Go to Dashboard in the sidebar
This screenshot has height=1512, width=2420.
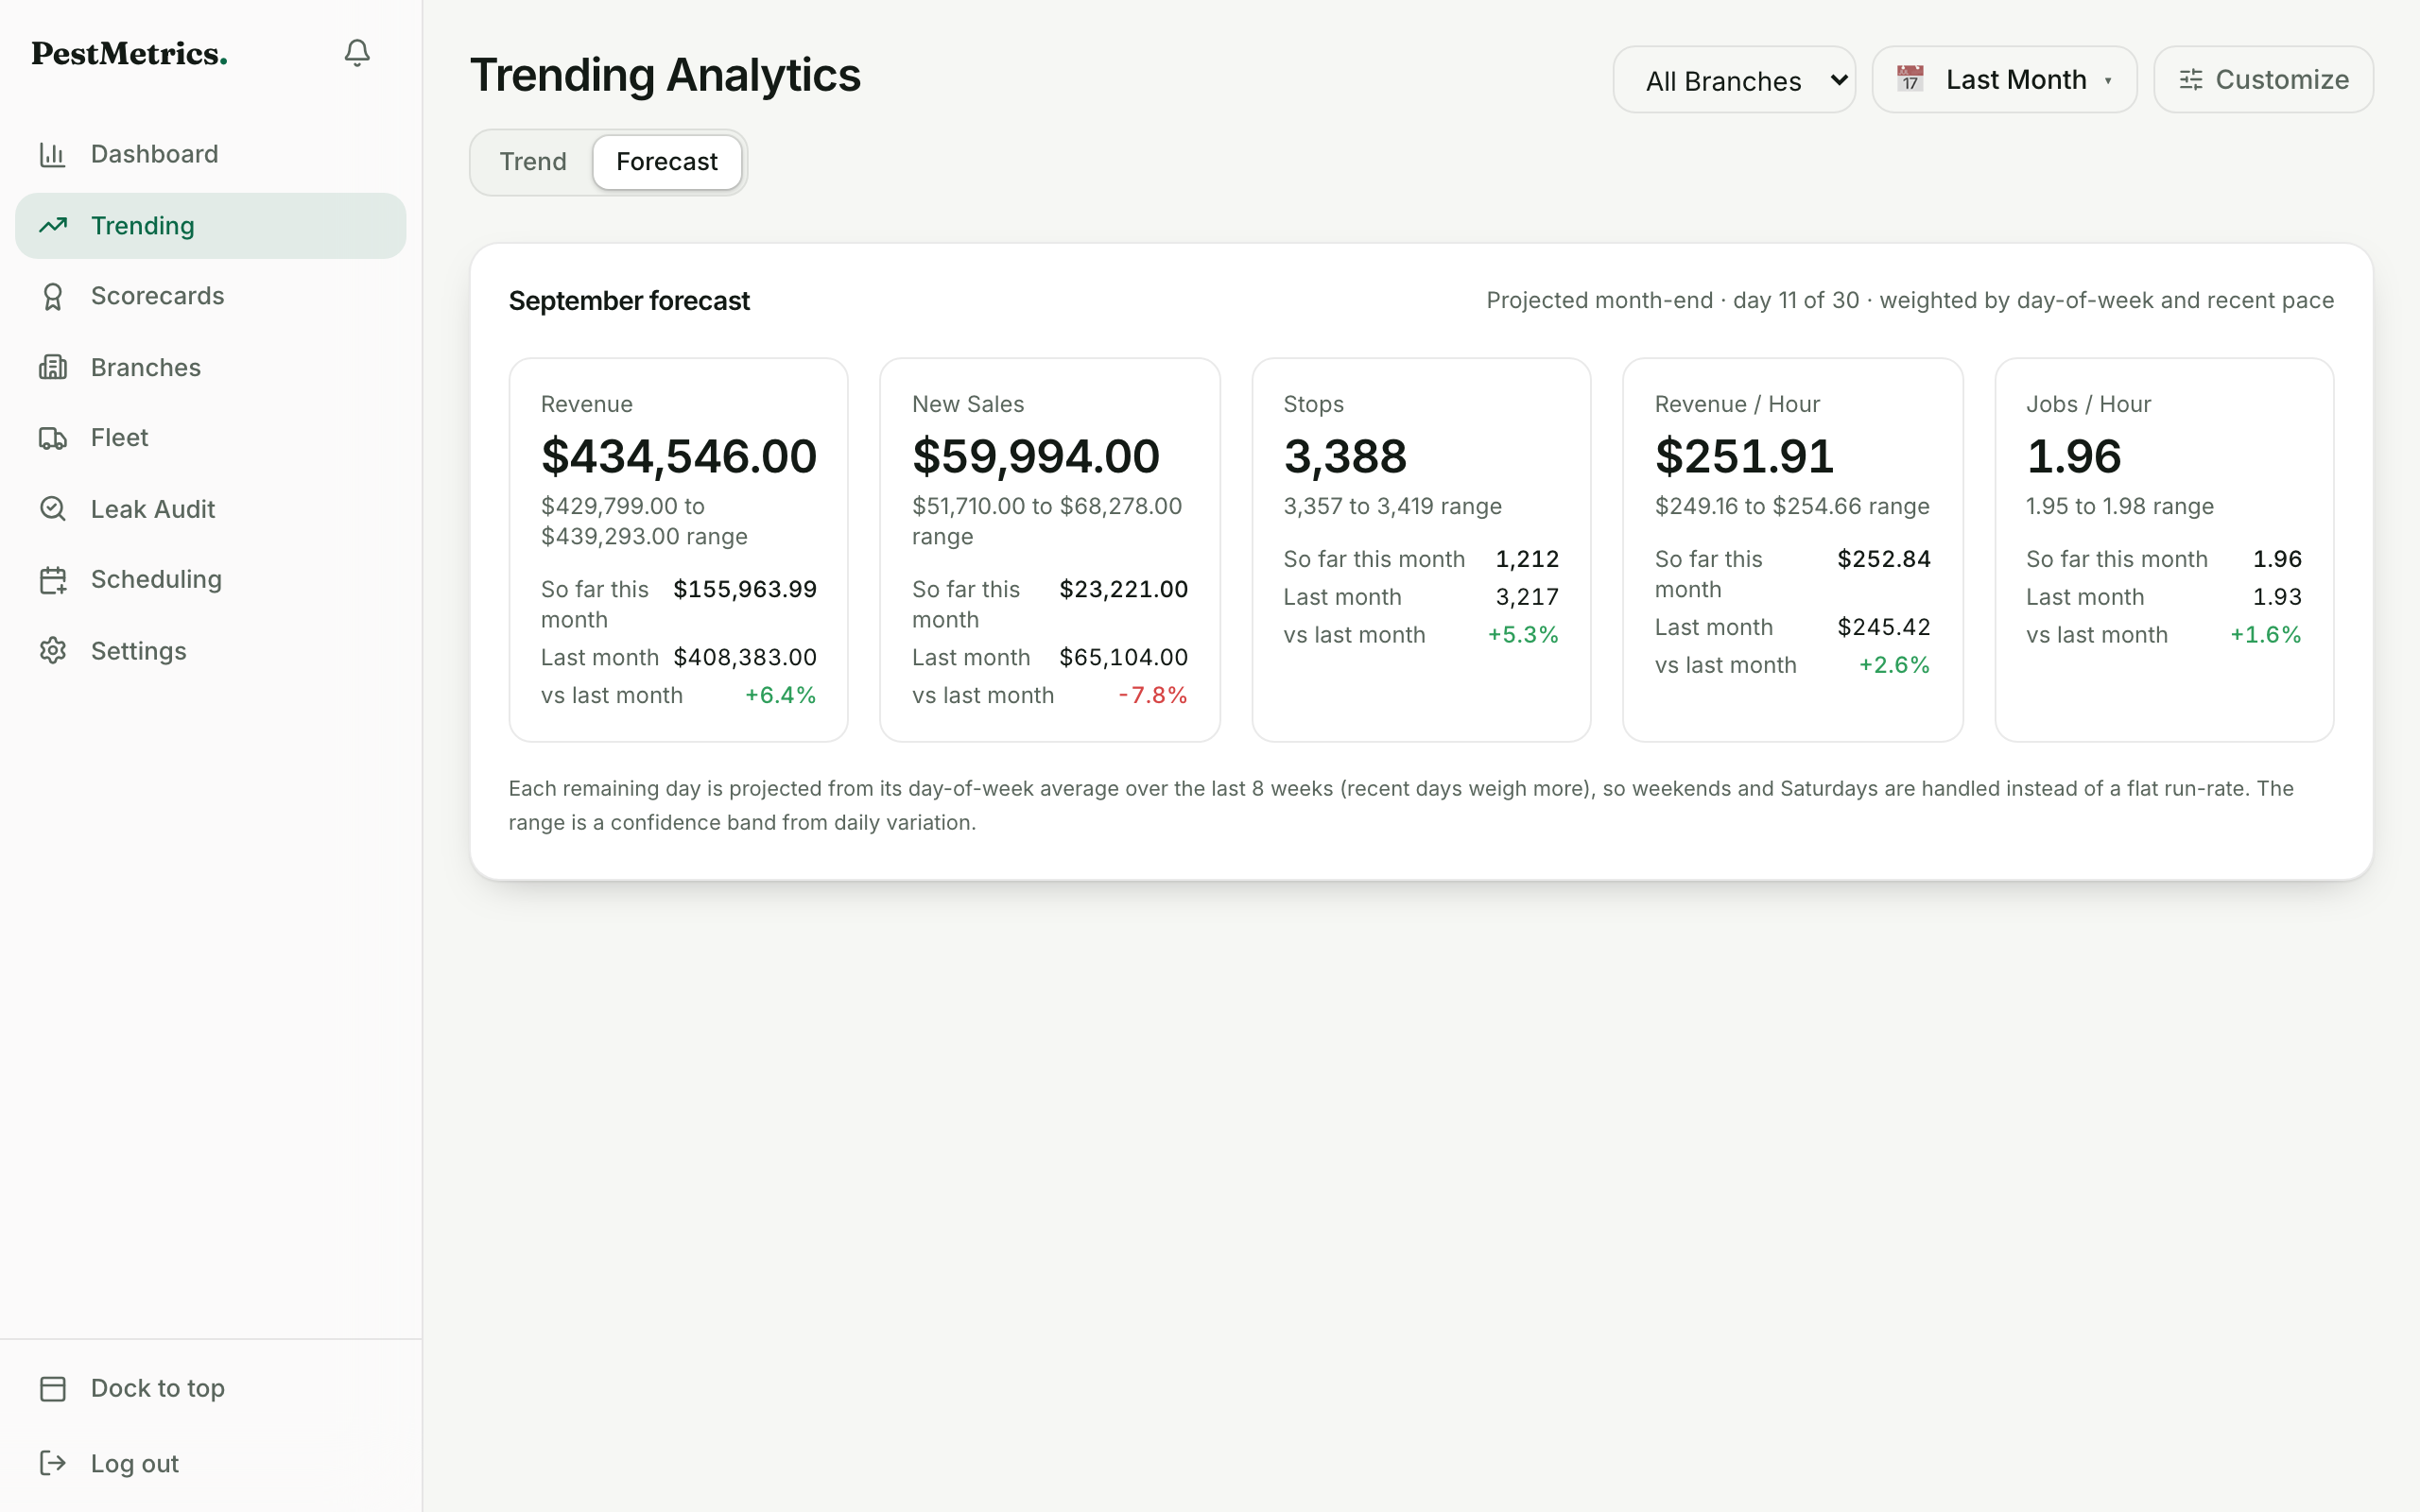click(211, 154)
